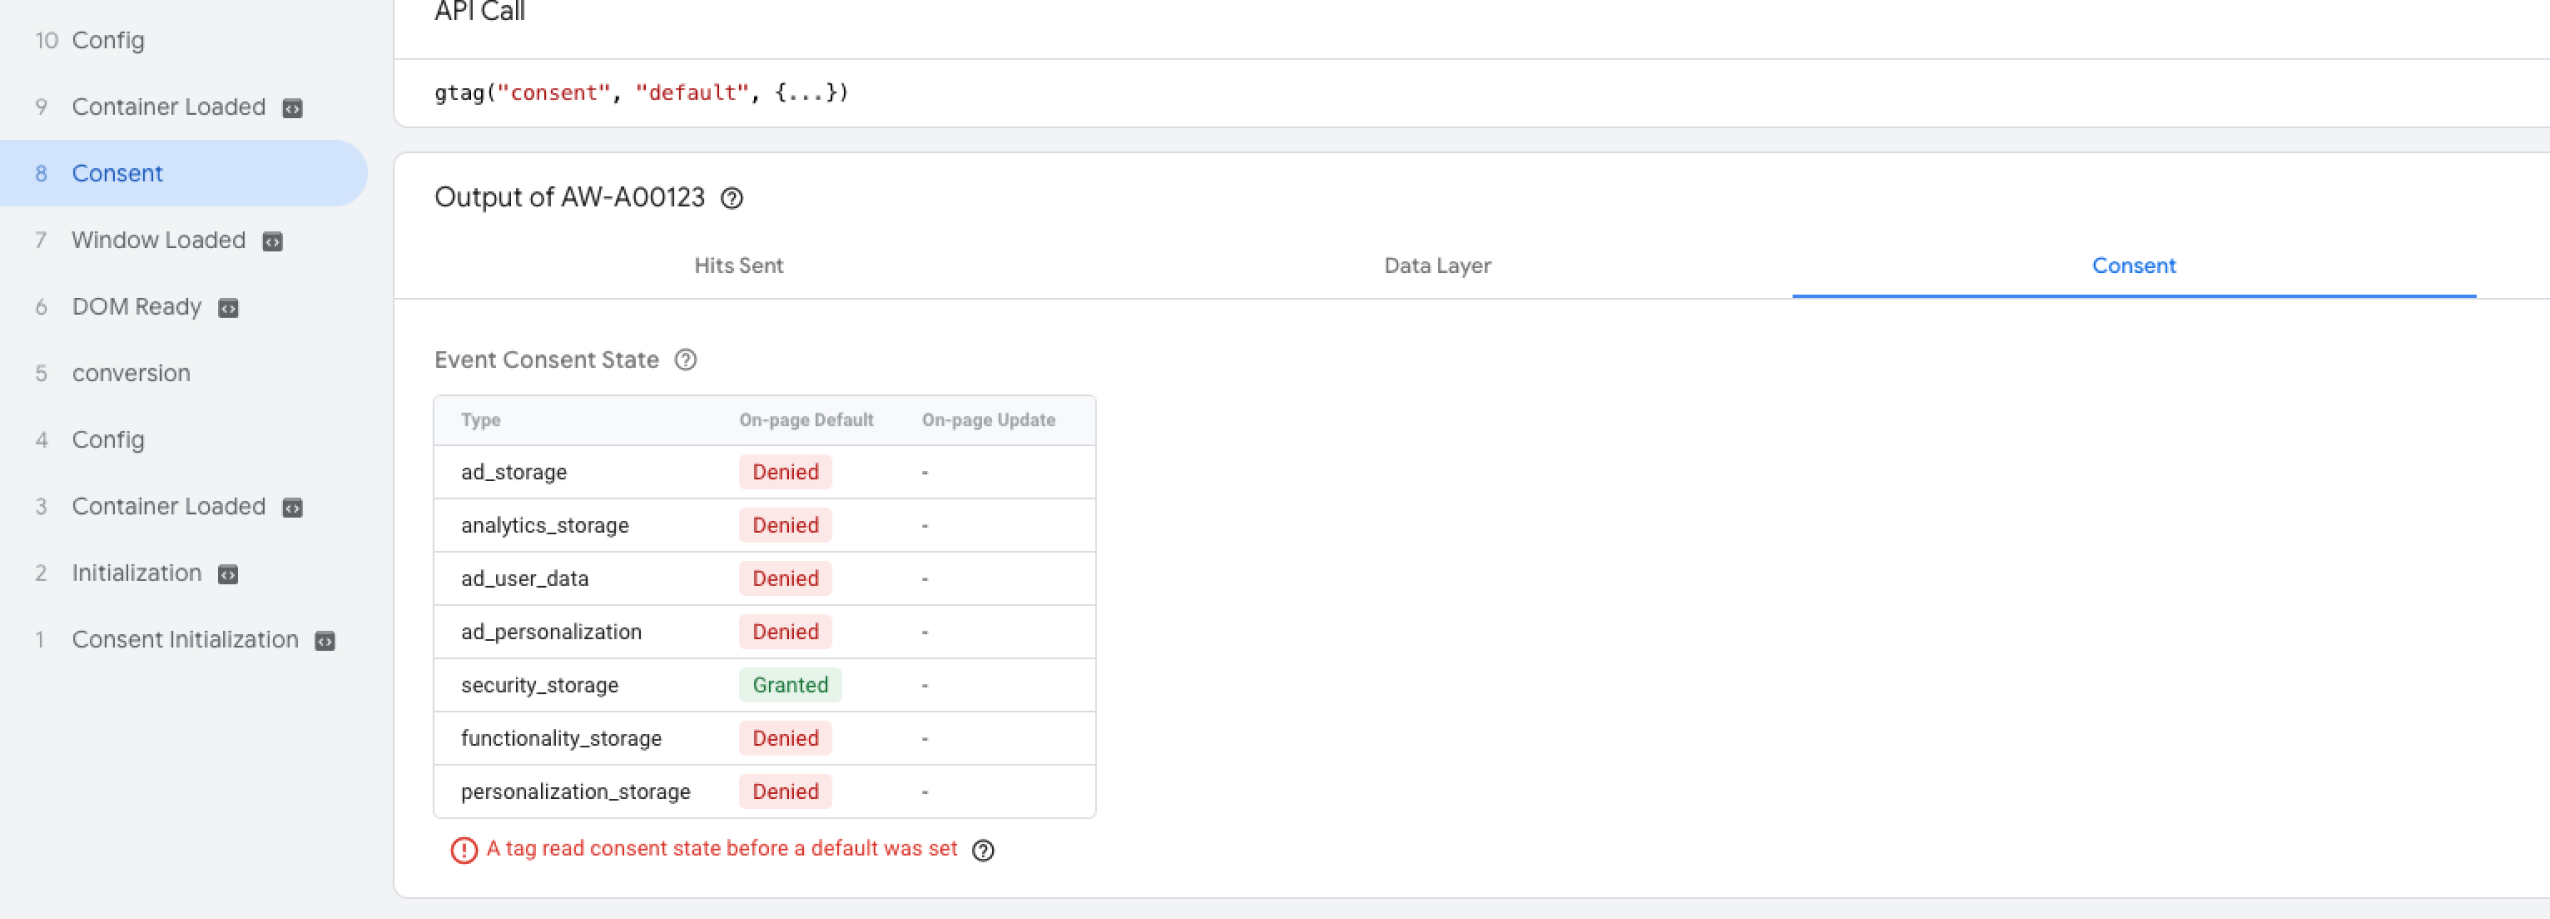
Task: Switch to the Hits Sent tab
Action: tap(738, 266)
